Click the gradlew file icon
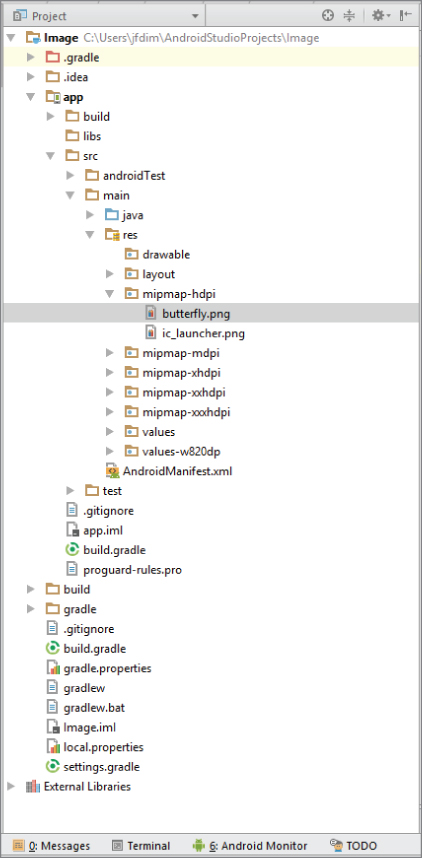This screenshot has width=422, height=858. (x=52, y=688)
